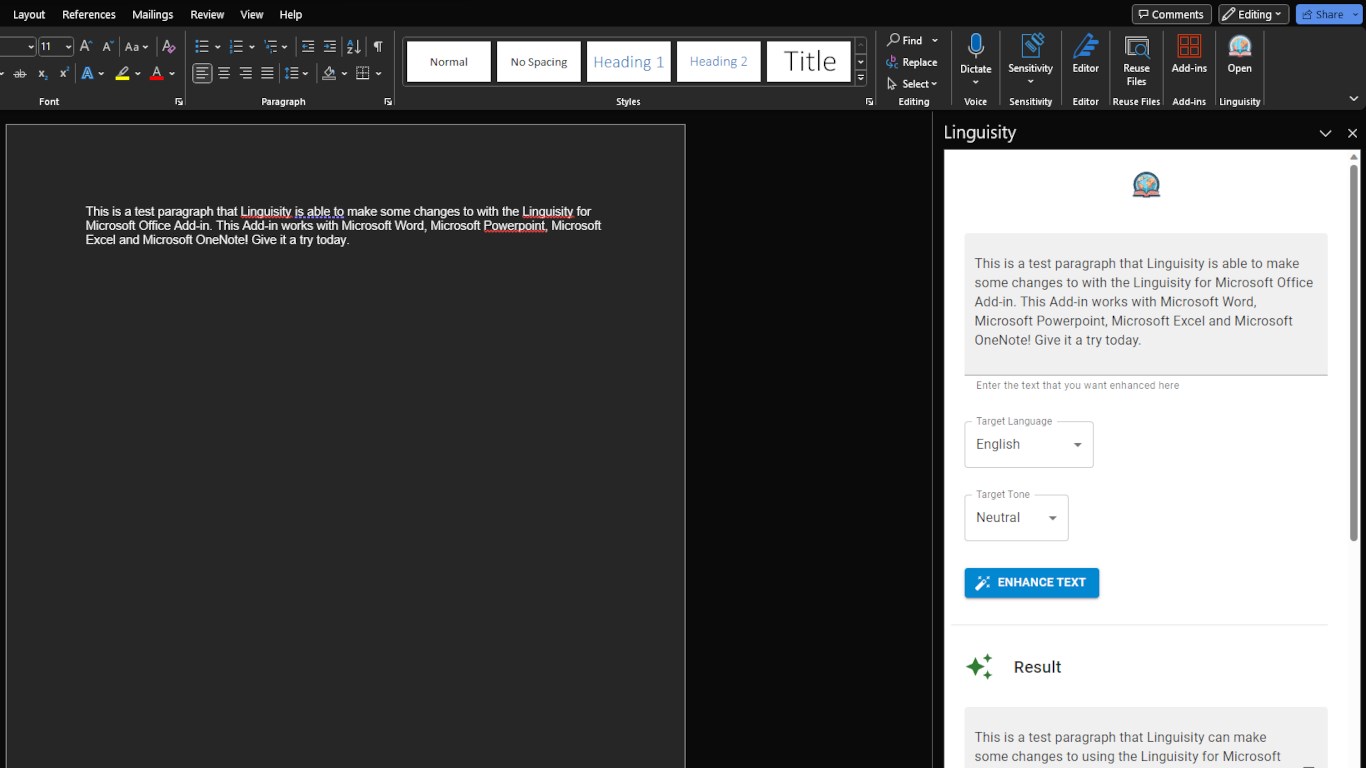Open line spacing options
1366x768 pixels.
point(296,73)
